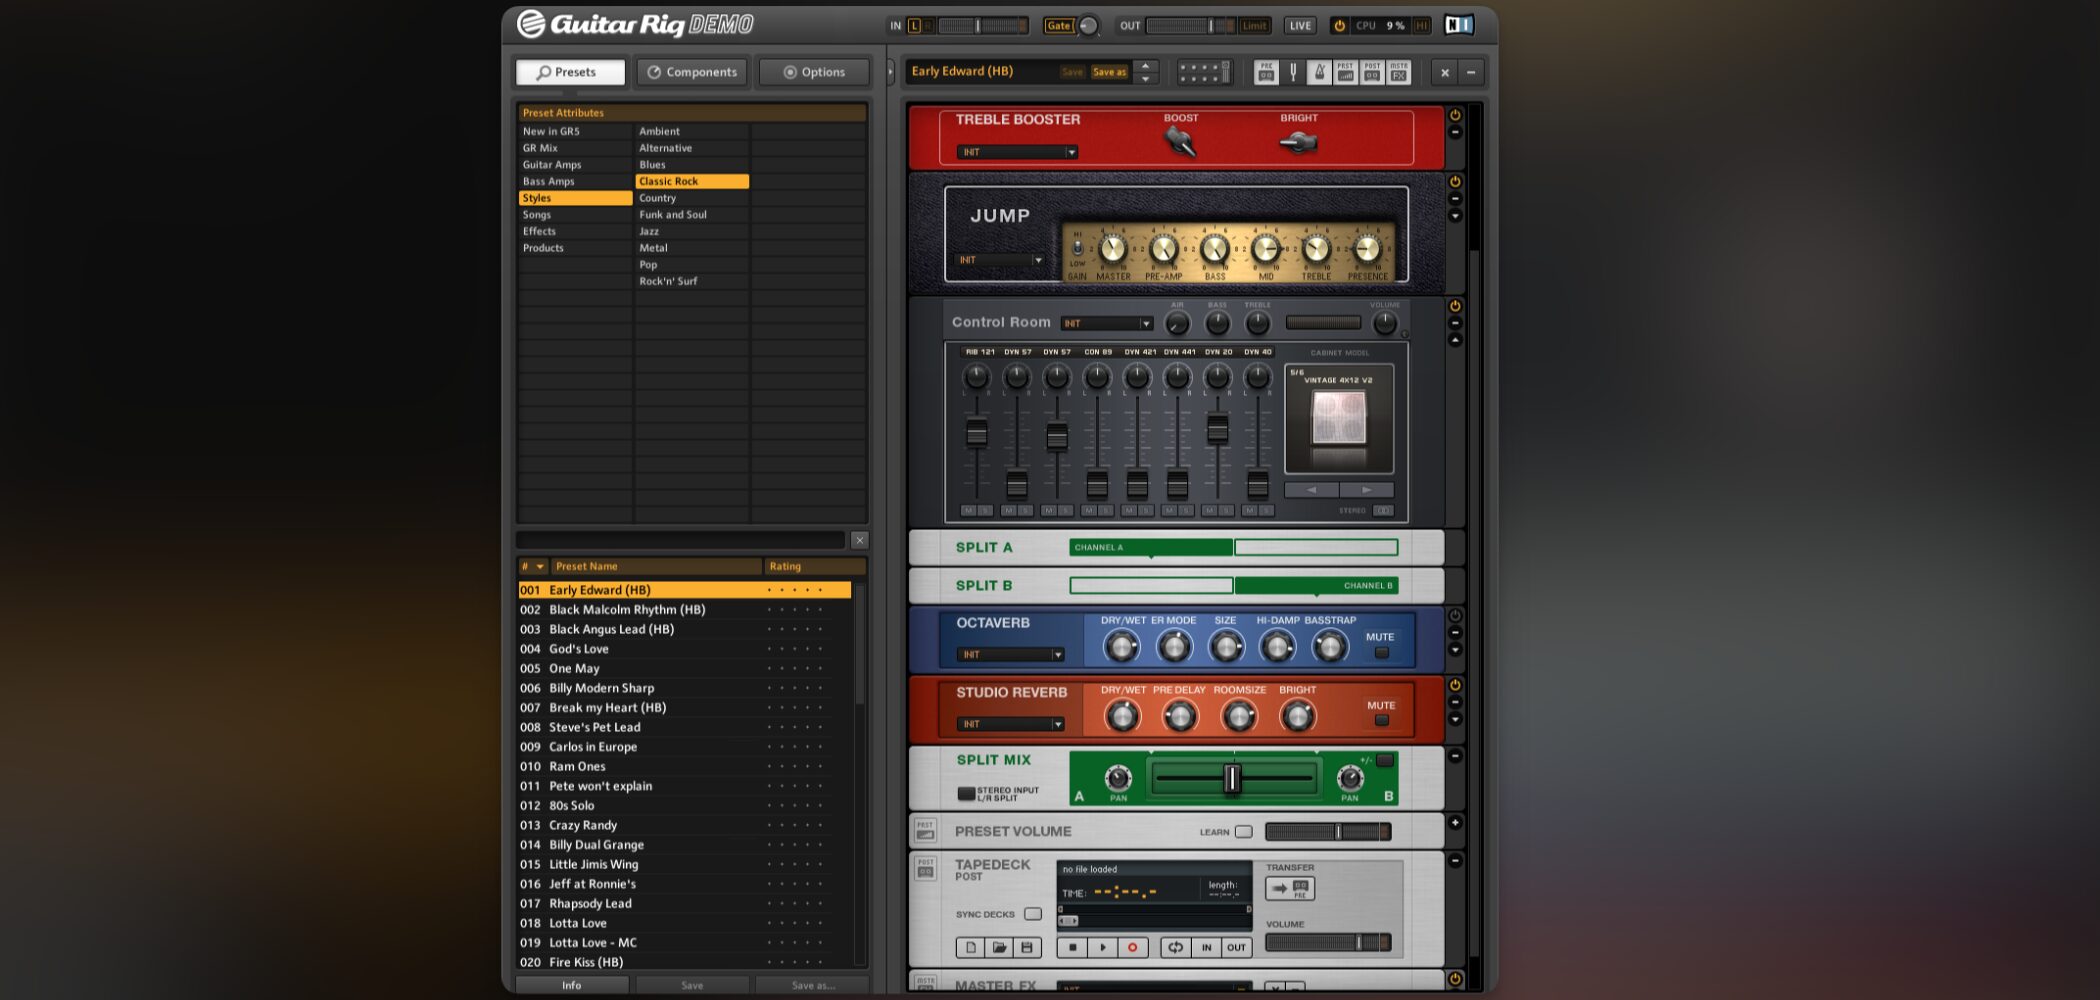The width and height of the screenshot is (2100, 1000).
Task: Open the Control Room INIT preset dropdown
Action: [1107, 324]
